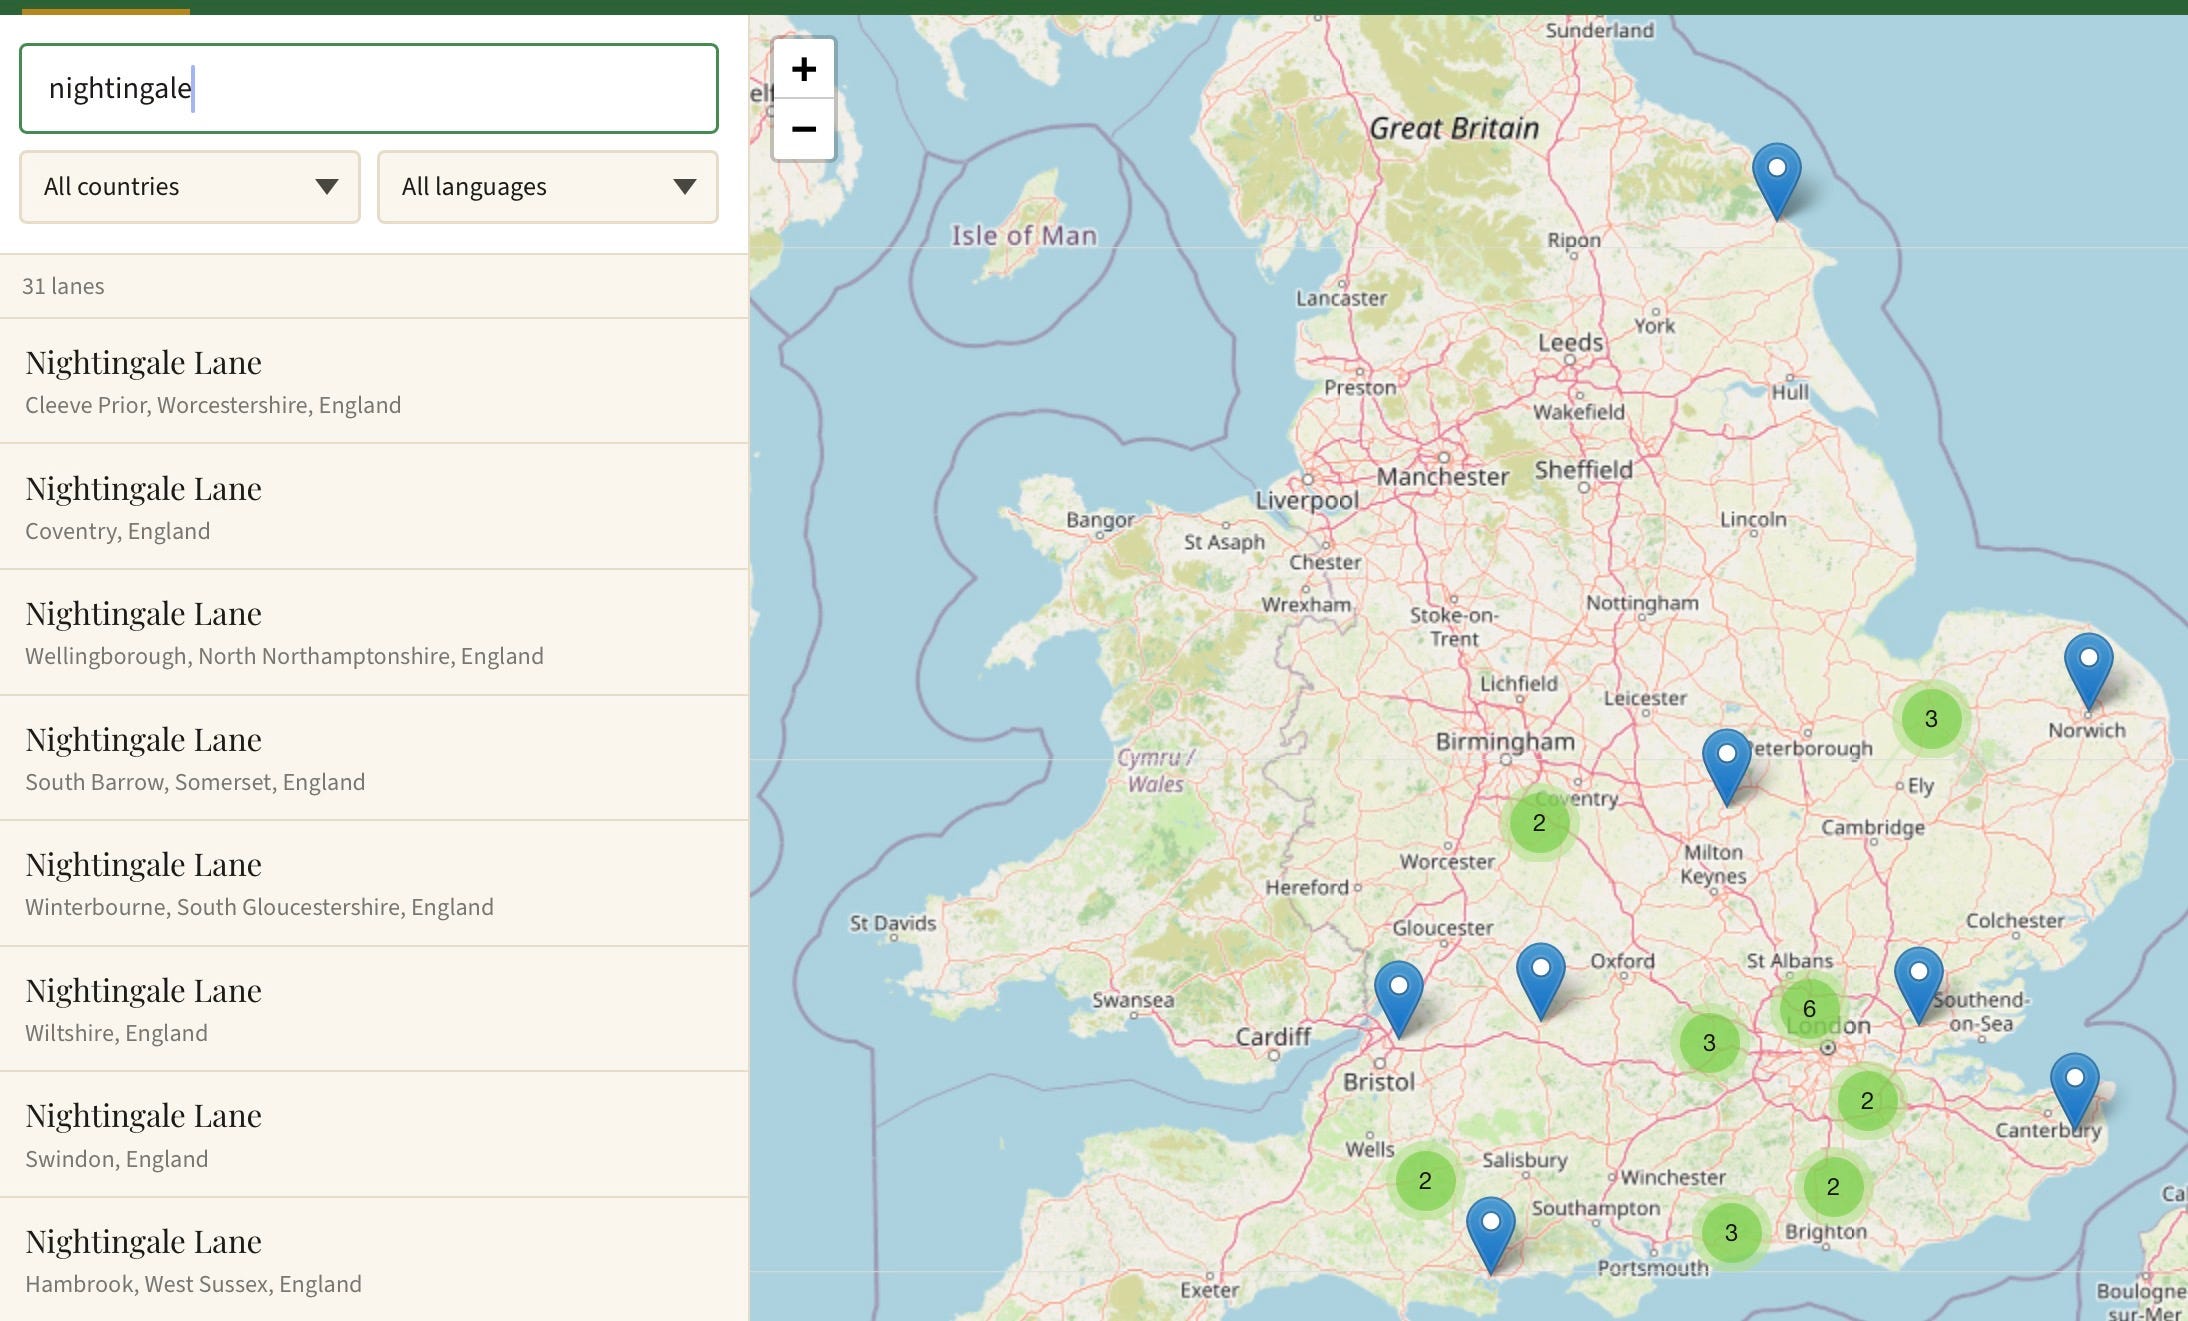The height and width of the screenshot is (1321, 2188).
Task: Expand the cluster of 2 above Brighton
Action: click(1833, 1187)
